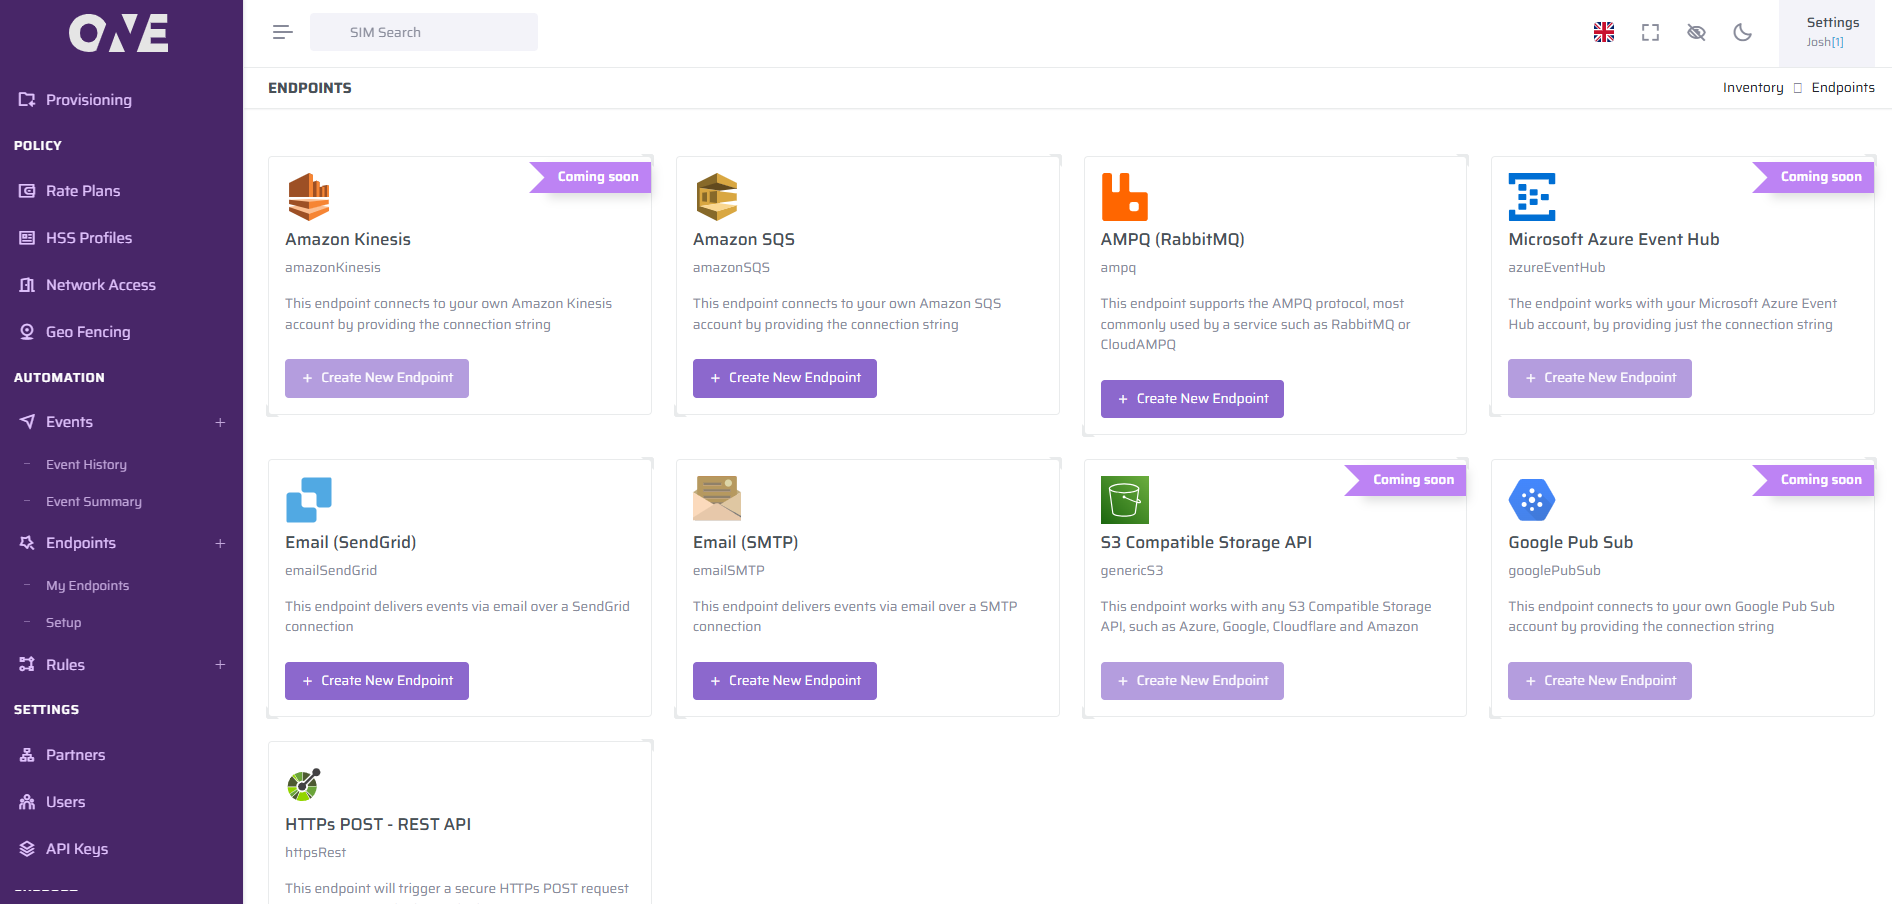Screen dimensions: 1892x904
Task: Click the RabbitMQ orange logo icon
Action: 1124,196
